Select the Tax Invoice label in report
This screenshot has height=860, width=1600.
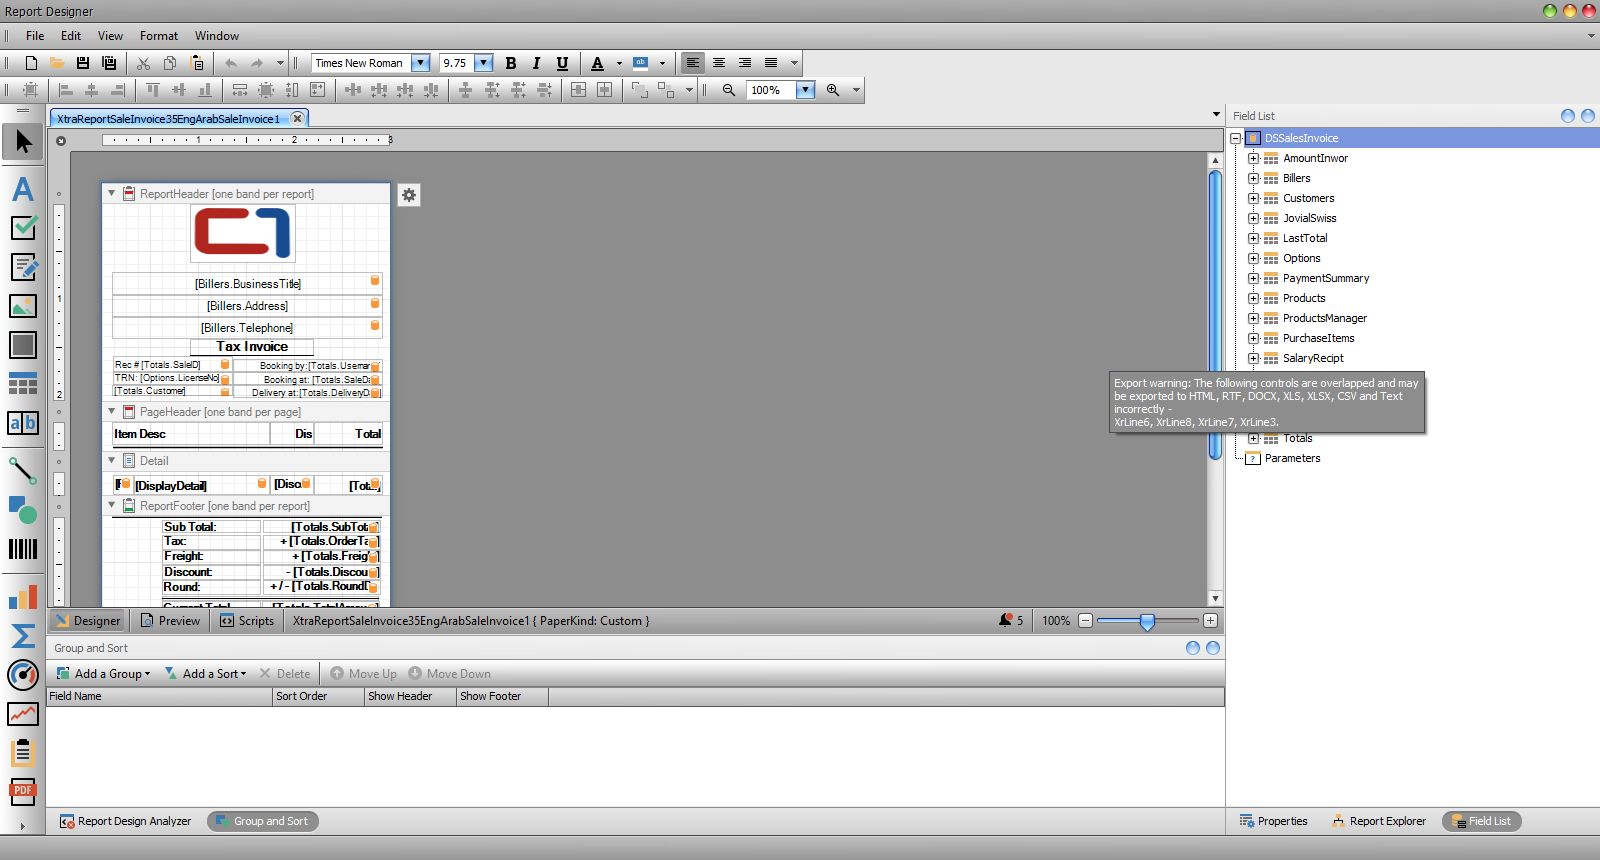[x=252, y=347]
